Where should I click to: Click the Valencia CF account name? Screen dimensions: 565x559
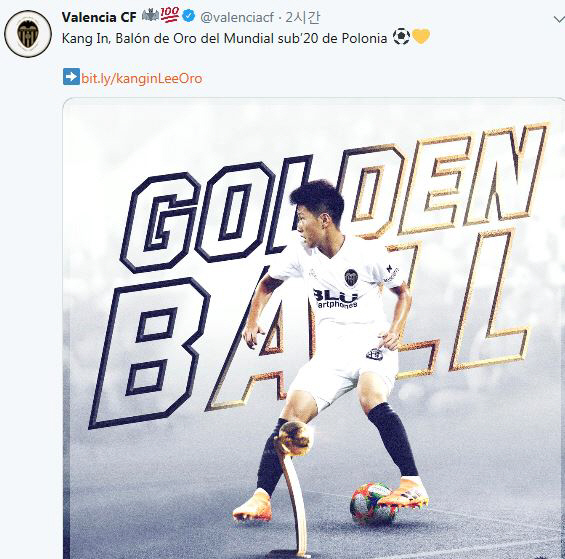tap(99, 17)
